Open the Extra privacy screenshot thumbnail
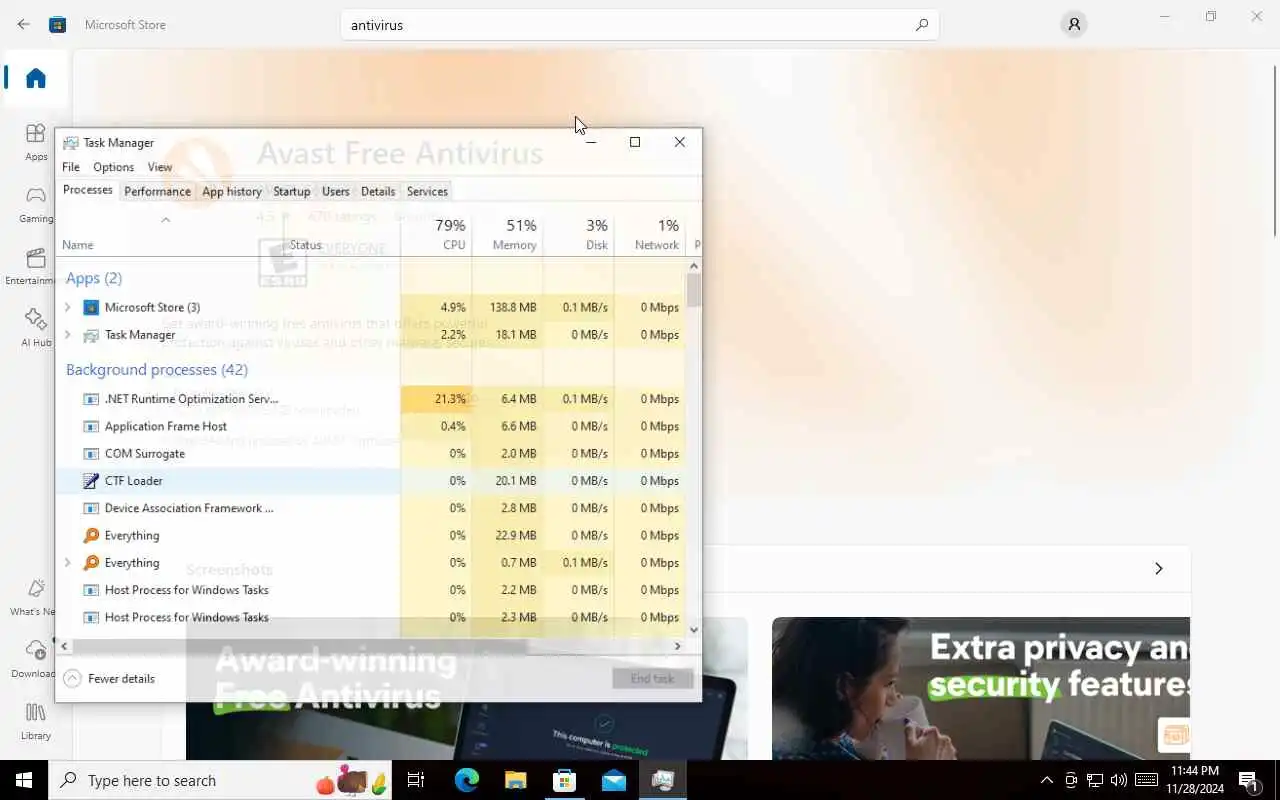Viewport: 1280px width, 800px height. pyautogui.click(x=981, y=688)
